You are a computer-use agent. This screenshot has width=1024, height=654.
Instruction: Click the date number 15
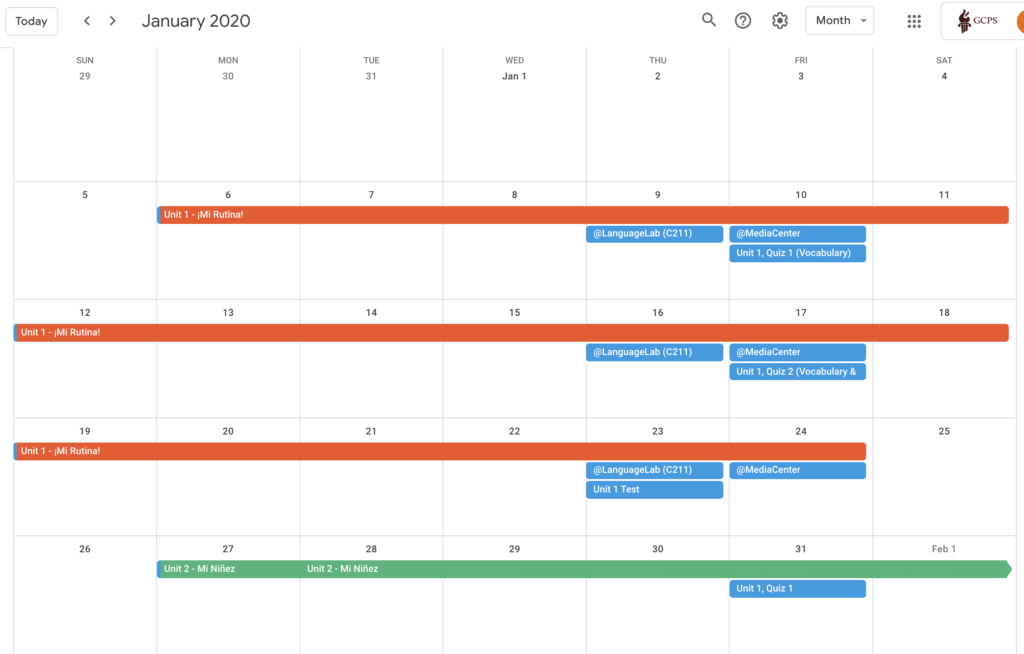coord(515,313)
